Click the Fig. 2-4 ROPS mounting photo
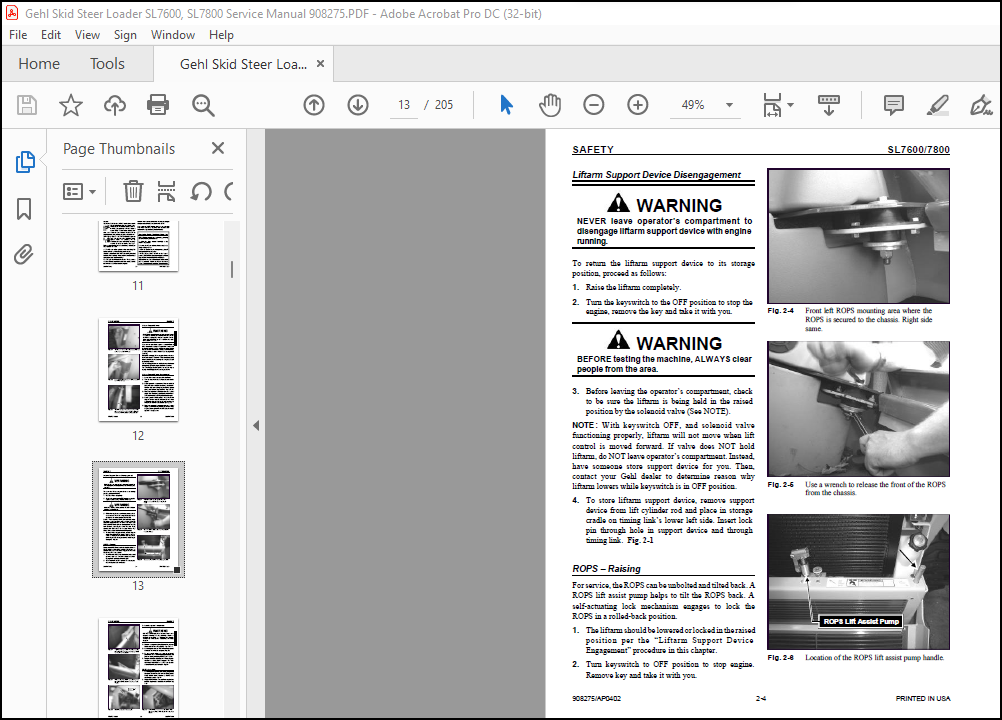1002x720 pixels. click(x=858, y=236)
